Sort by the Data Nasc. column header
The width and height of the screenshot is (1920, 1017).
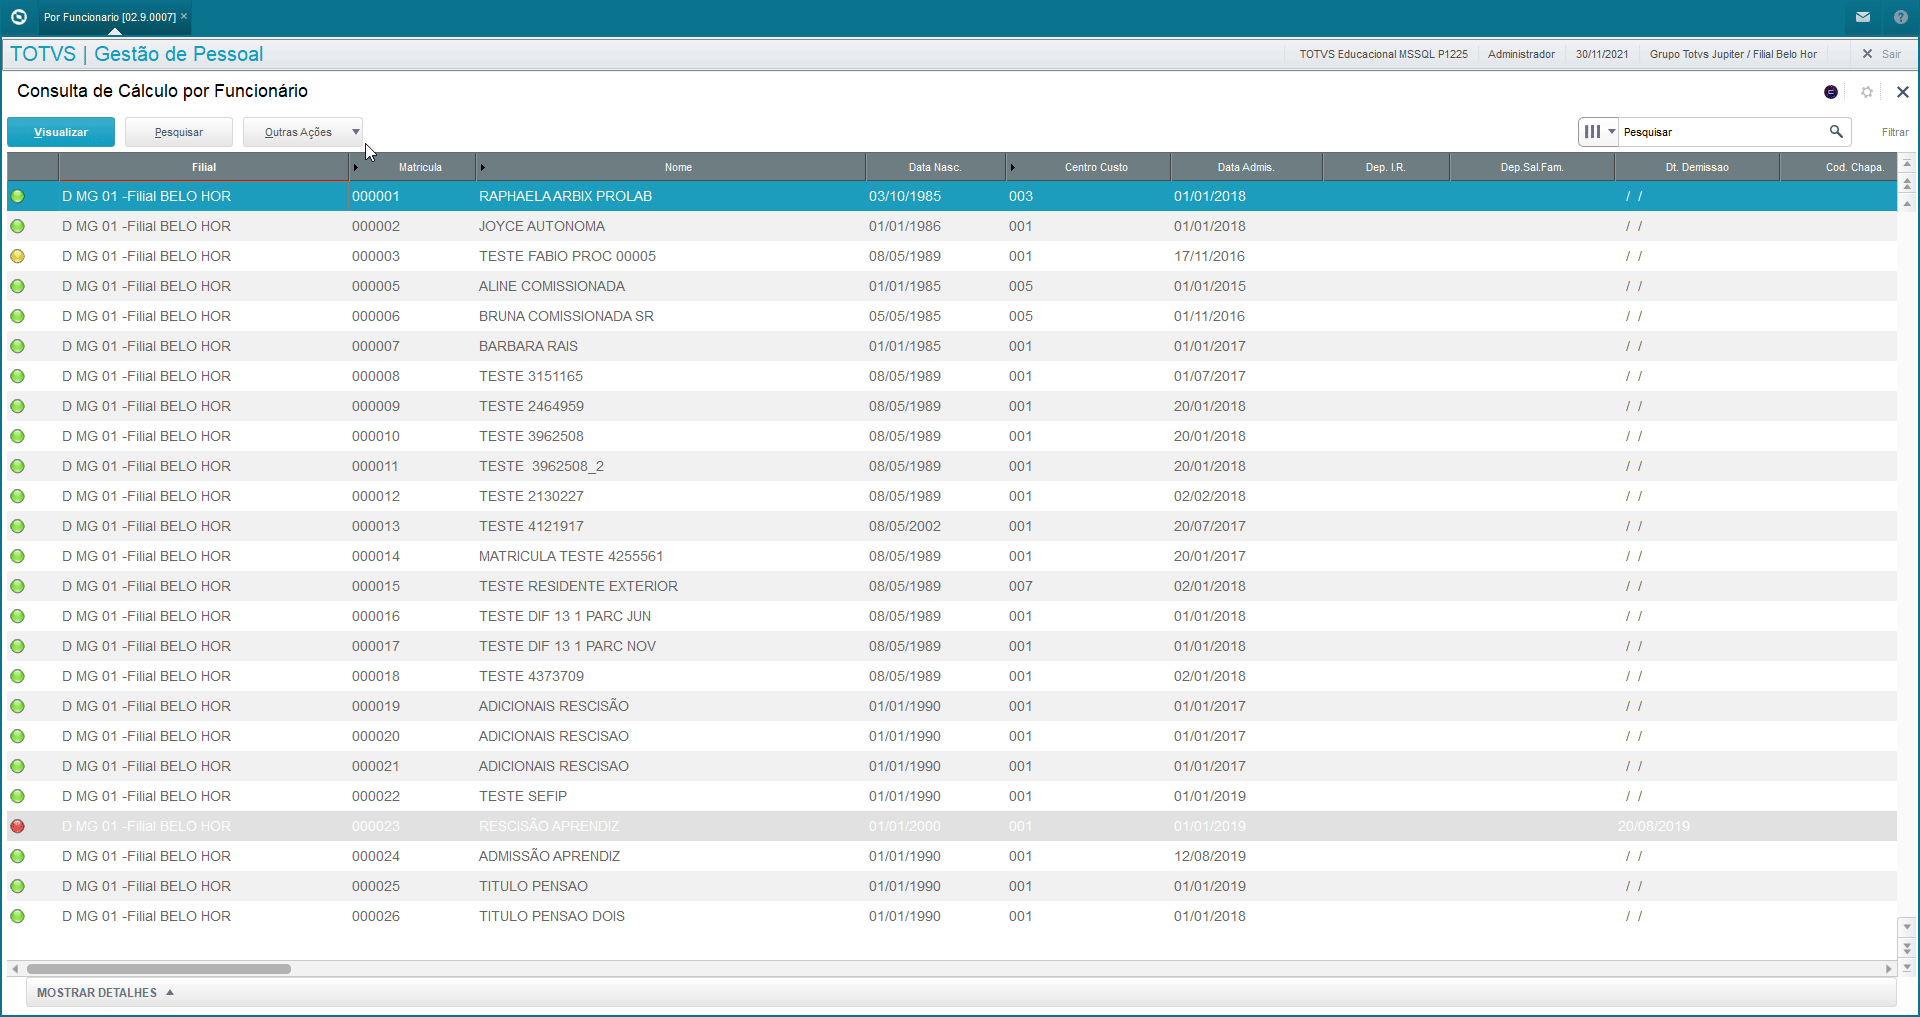pos(935,167)
